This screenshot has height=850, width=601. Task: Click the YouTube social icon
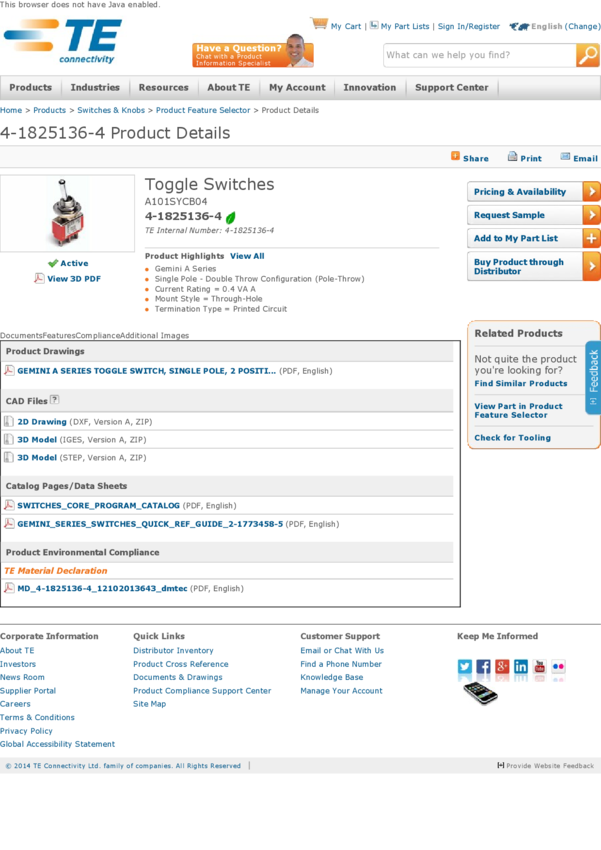point(540,667)
